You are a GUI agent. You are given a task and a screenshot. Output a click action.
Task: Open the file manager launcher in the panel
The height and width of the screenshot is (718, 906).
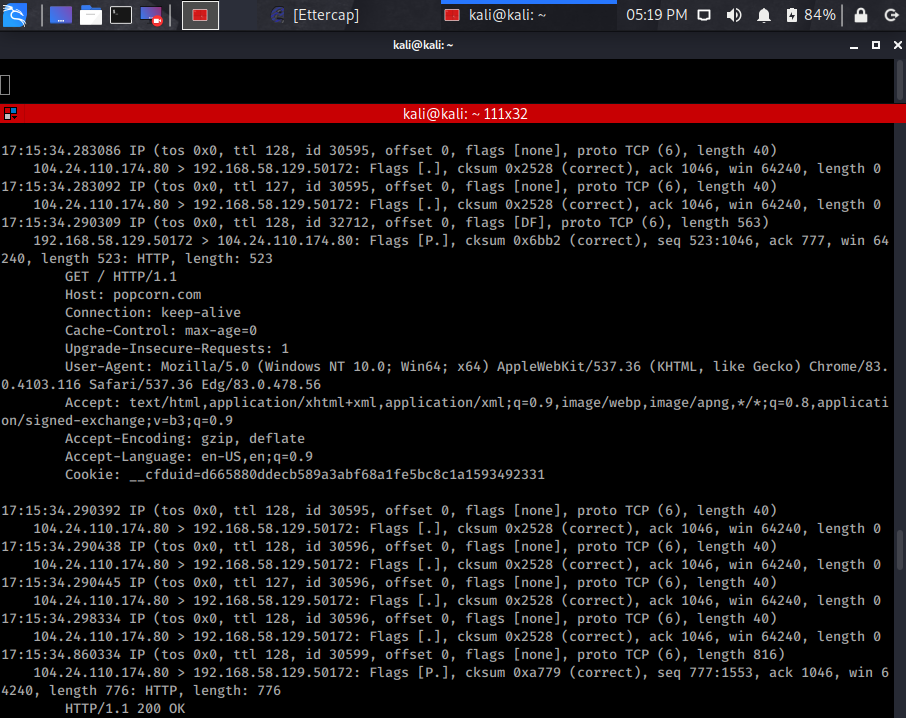[x=91, y=16]
